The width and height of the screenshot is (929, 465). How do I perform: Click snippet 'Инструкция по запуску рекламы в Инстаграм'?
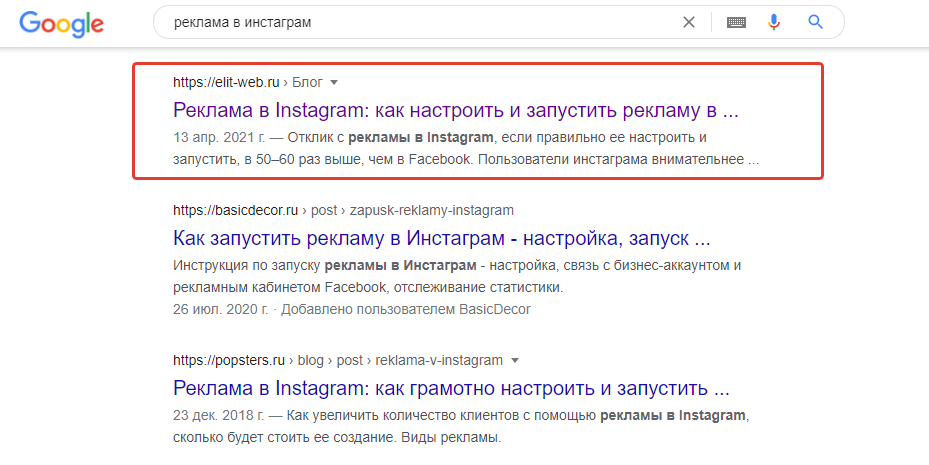325,265
